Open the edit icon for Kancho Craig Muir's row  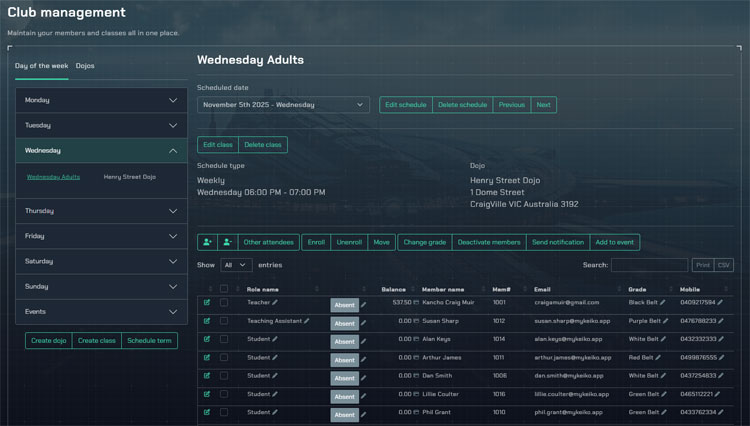click(x=207, y=302)
